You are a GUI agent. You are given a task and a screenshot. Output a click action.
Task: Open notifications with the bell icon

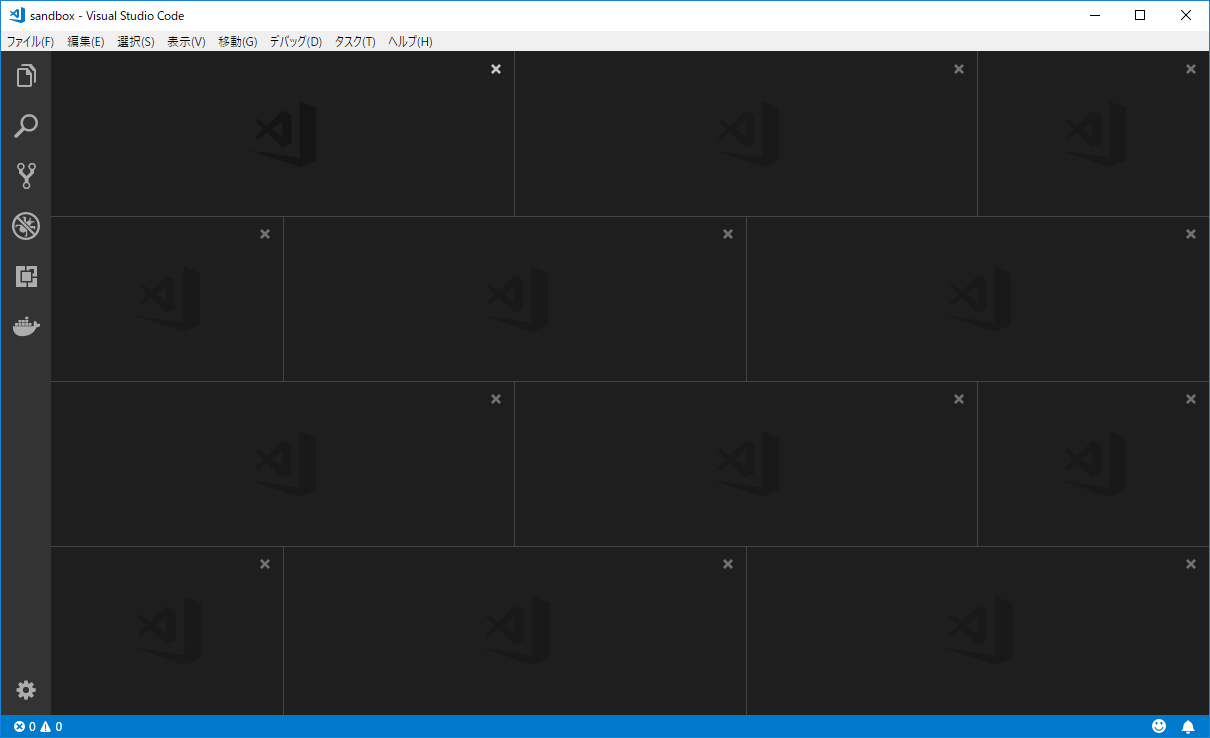click(x=1188, y=726)
